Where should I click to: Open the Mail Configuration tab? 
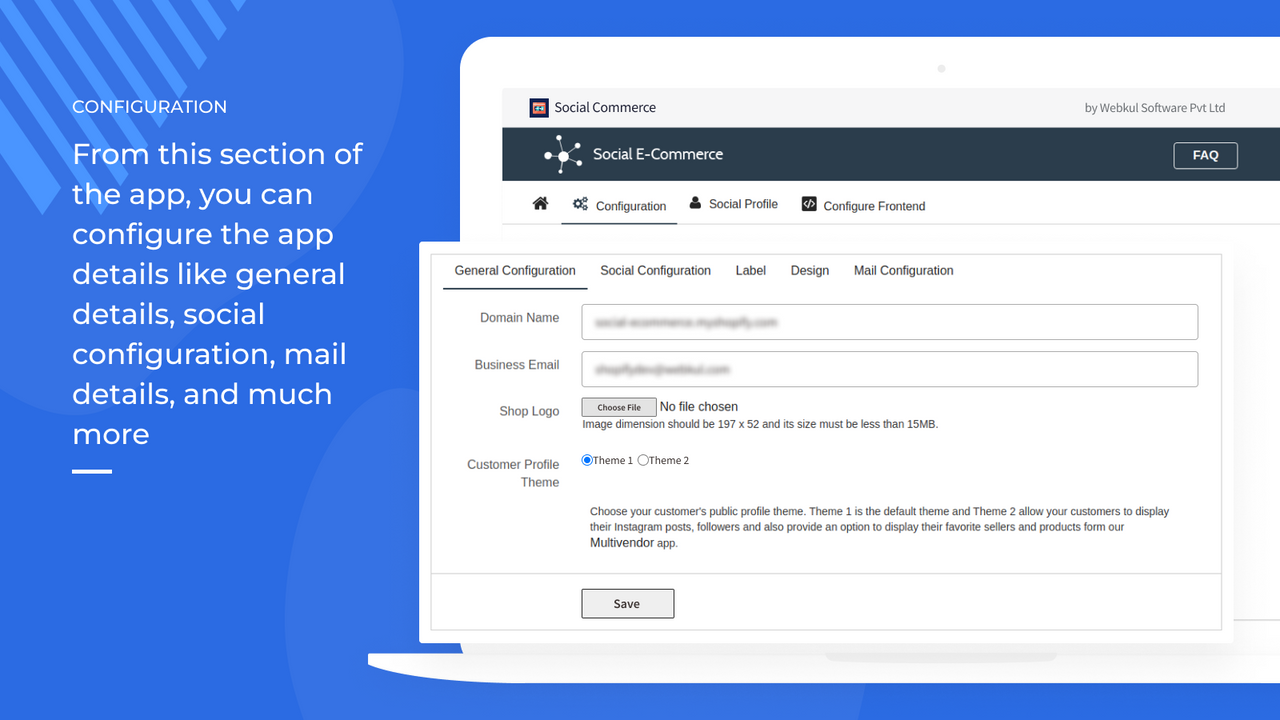(903, 271)
